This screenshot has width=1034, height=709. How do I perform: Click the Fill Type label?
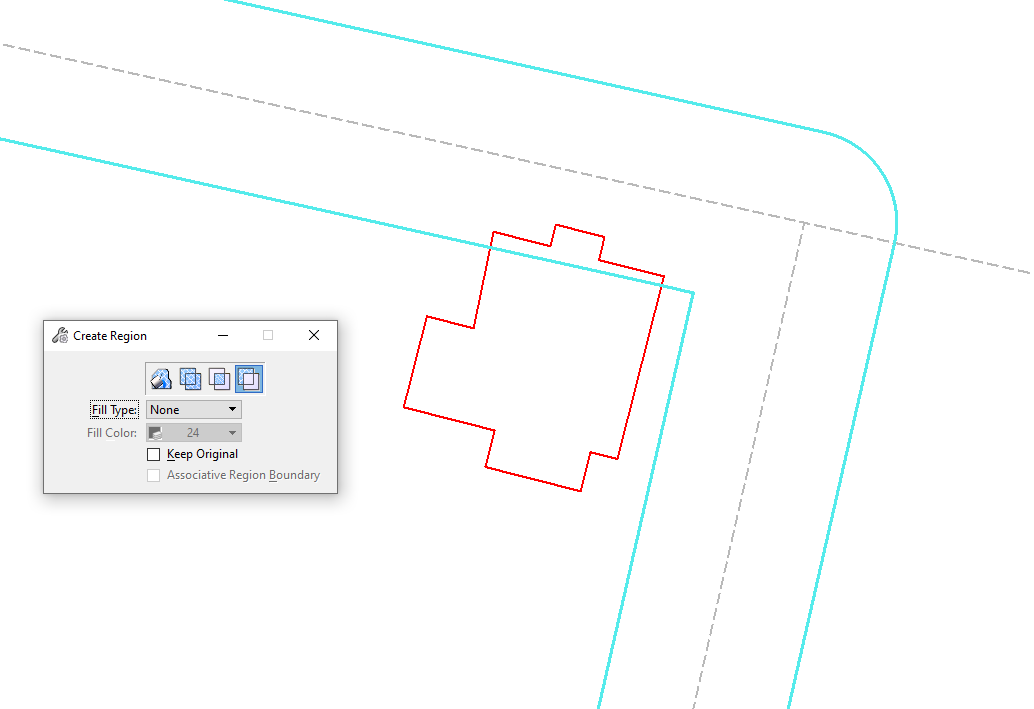click(x=114, y=410)
